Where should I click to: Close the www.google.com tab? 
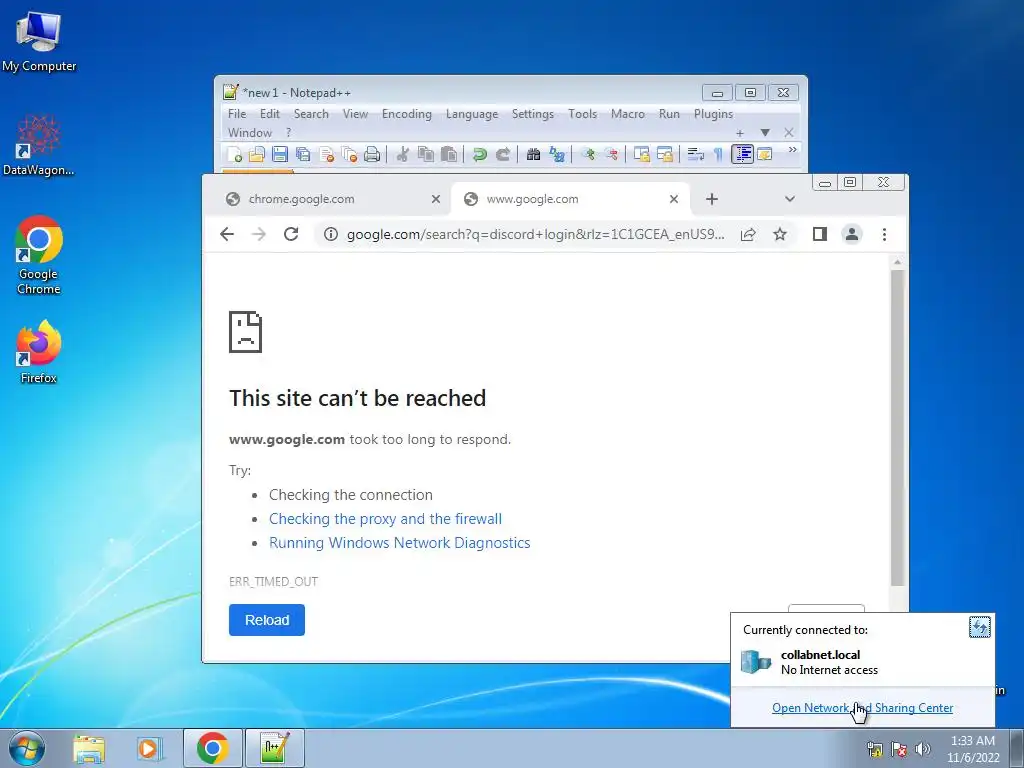(674, 199)
